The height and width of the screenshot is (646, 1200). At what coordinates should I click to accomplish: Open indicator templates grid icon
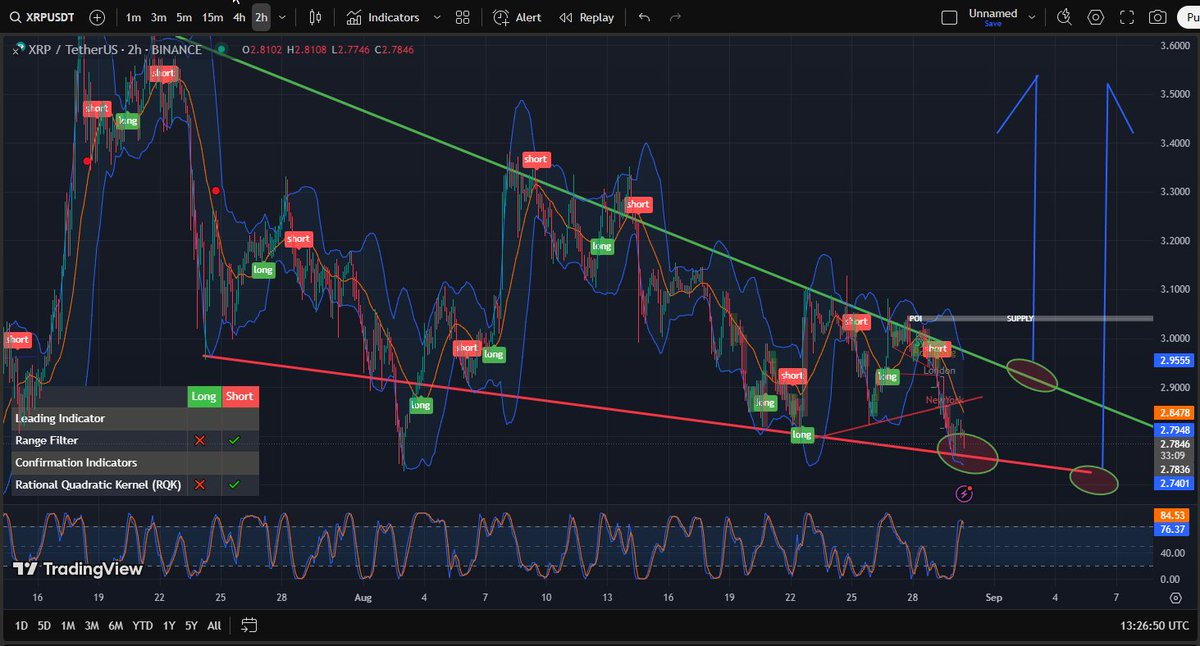coord(462,17)
